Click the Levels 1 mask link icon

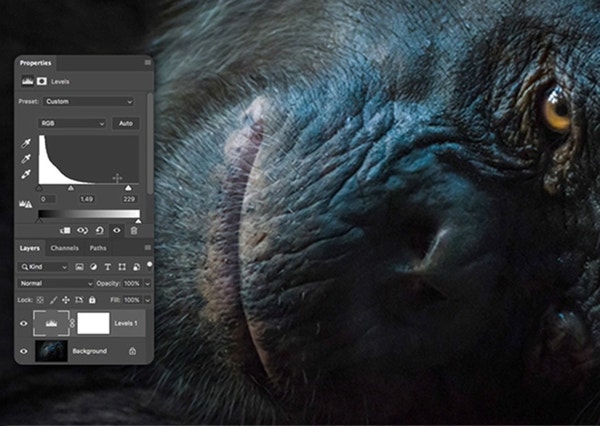(x=72, y=323)
